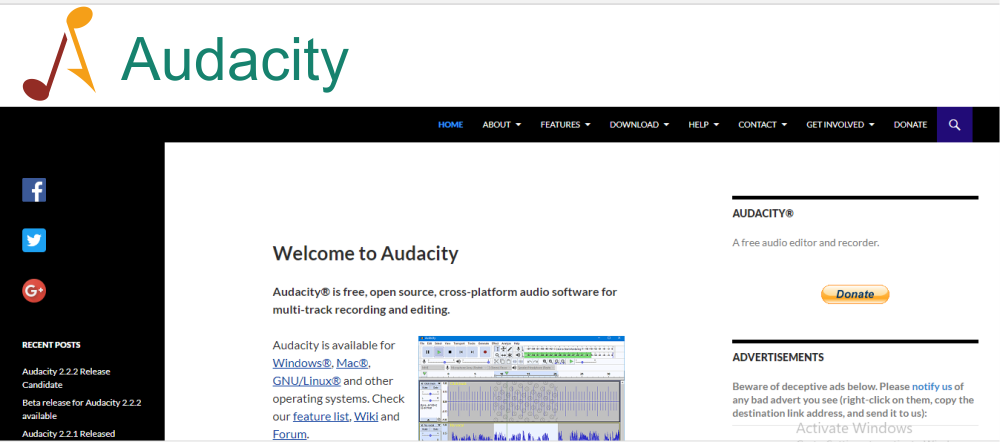This screenshot has height=442, width=1000.
Task: Click the Audacity musical note logo
Action: pyautogui.click(x=59, y=54)
